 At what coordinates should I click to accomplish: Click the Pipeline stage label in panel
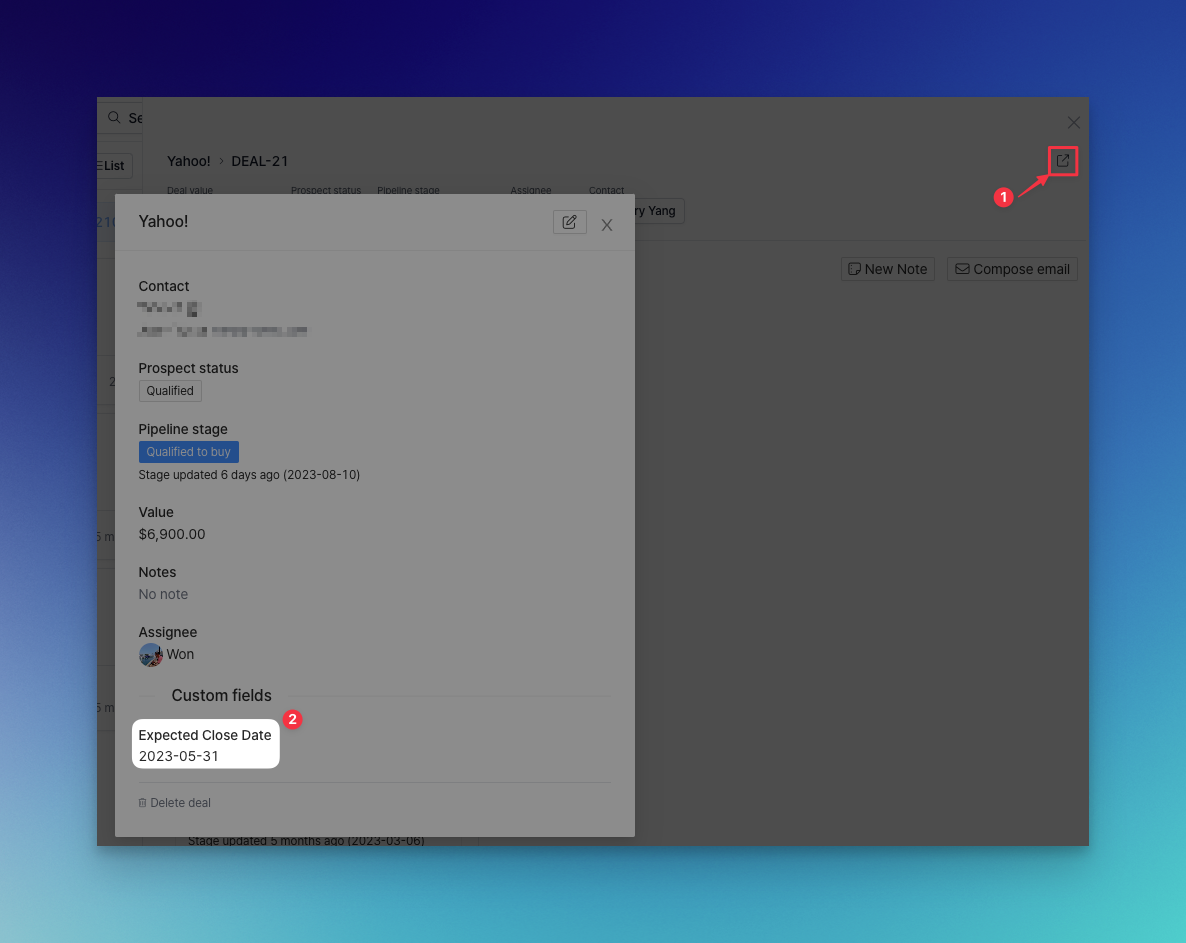click(183, 430)
